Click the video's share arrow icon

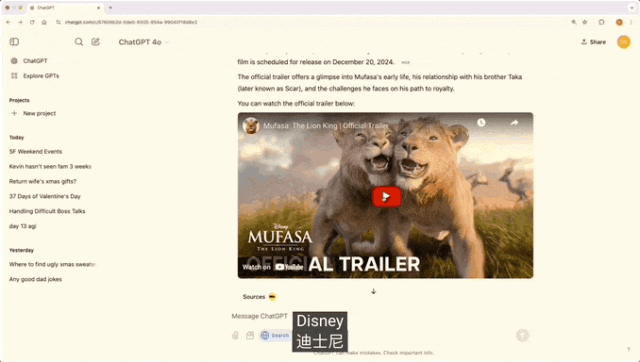tap(514, 122)
